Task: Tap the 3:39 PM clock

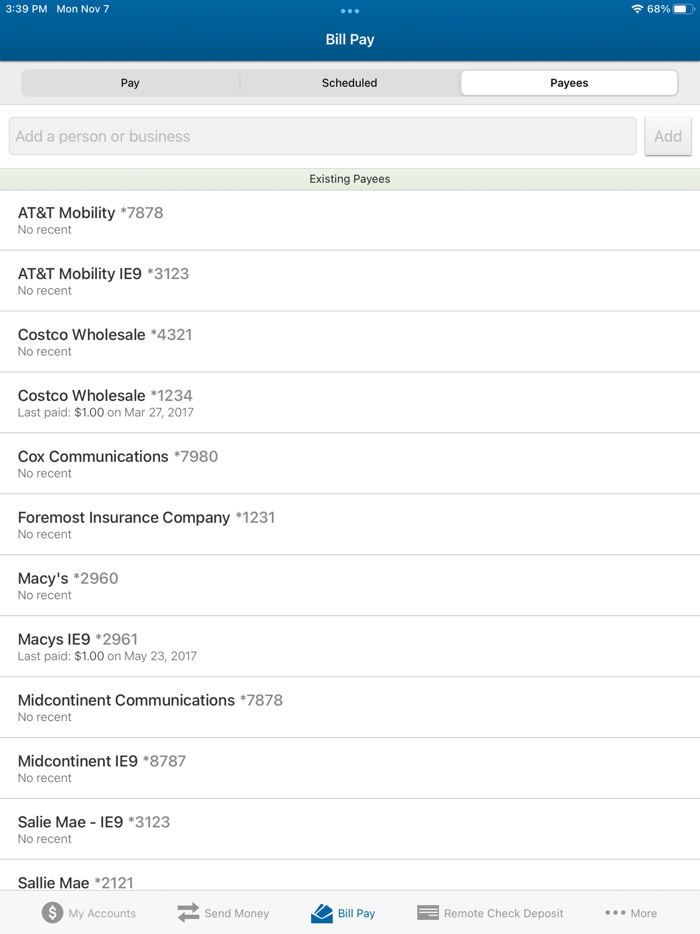Action: tap(26, 9)
